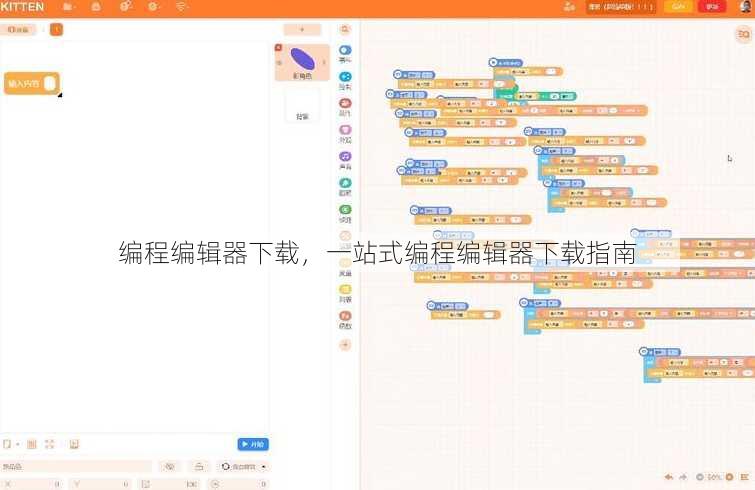This screenshot has width=755, height=490.
Task: Open the user avatar menu
Action: click(x=747, y=6)
